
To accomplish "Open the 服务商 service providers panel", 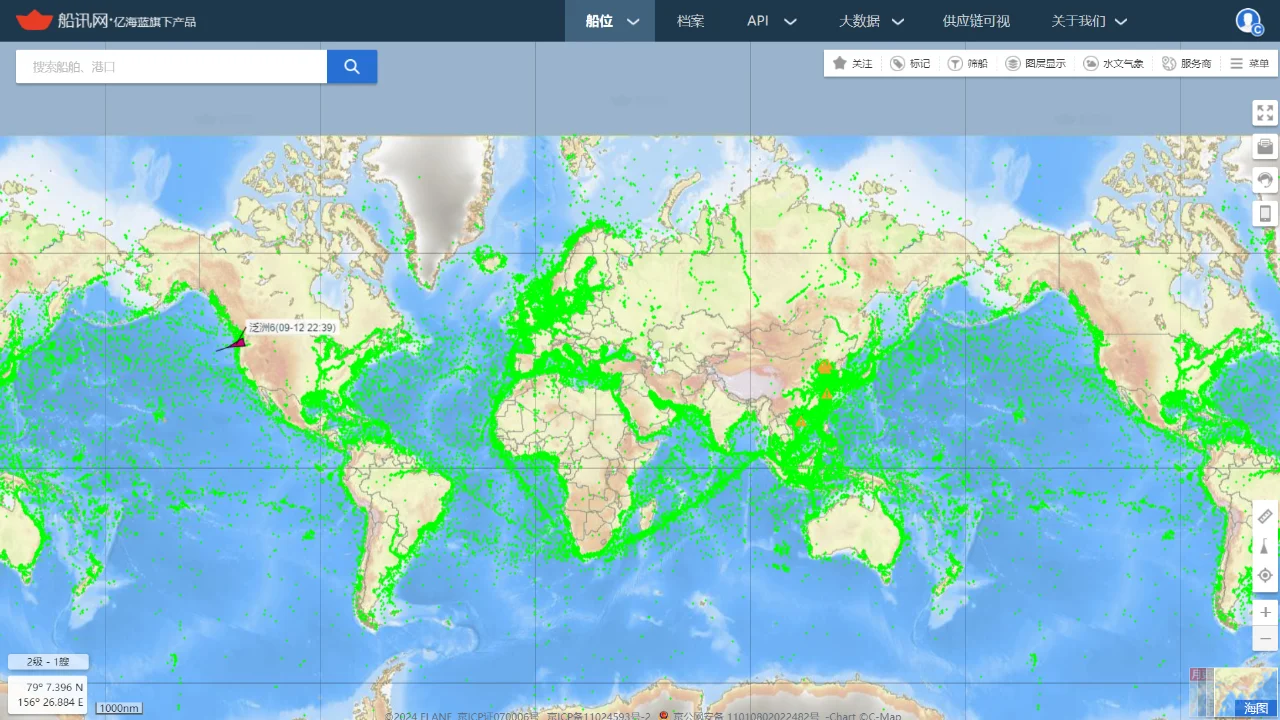I will click(1186, 63).
